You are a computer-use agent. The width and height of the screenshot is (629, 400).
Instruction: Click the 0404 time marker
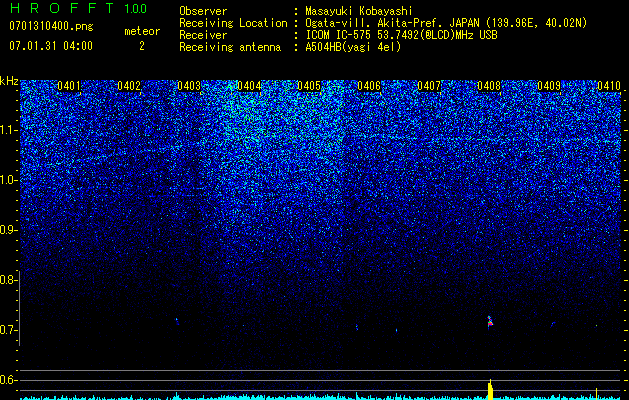click(249, 86)
